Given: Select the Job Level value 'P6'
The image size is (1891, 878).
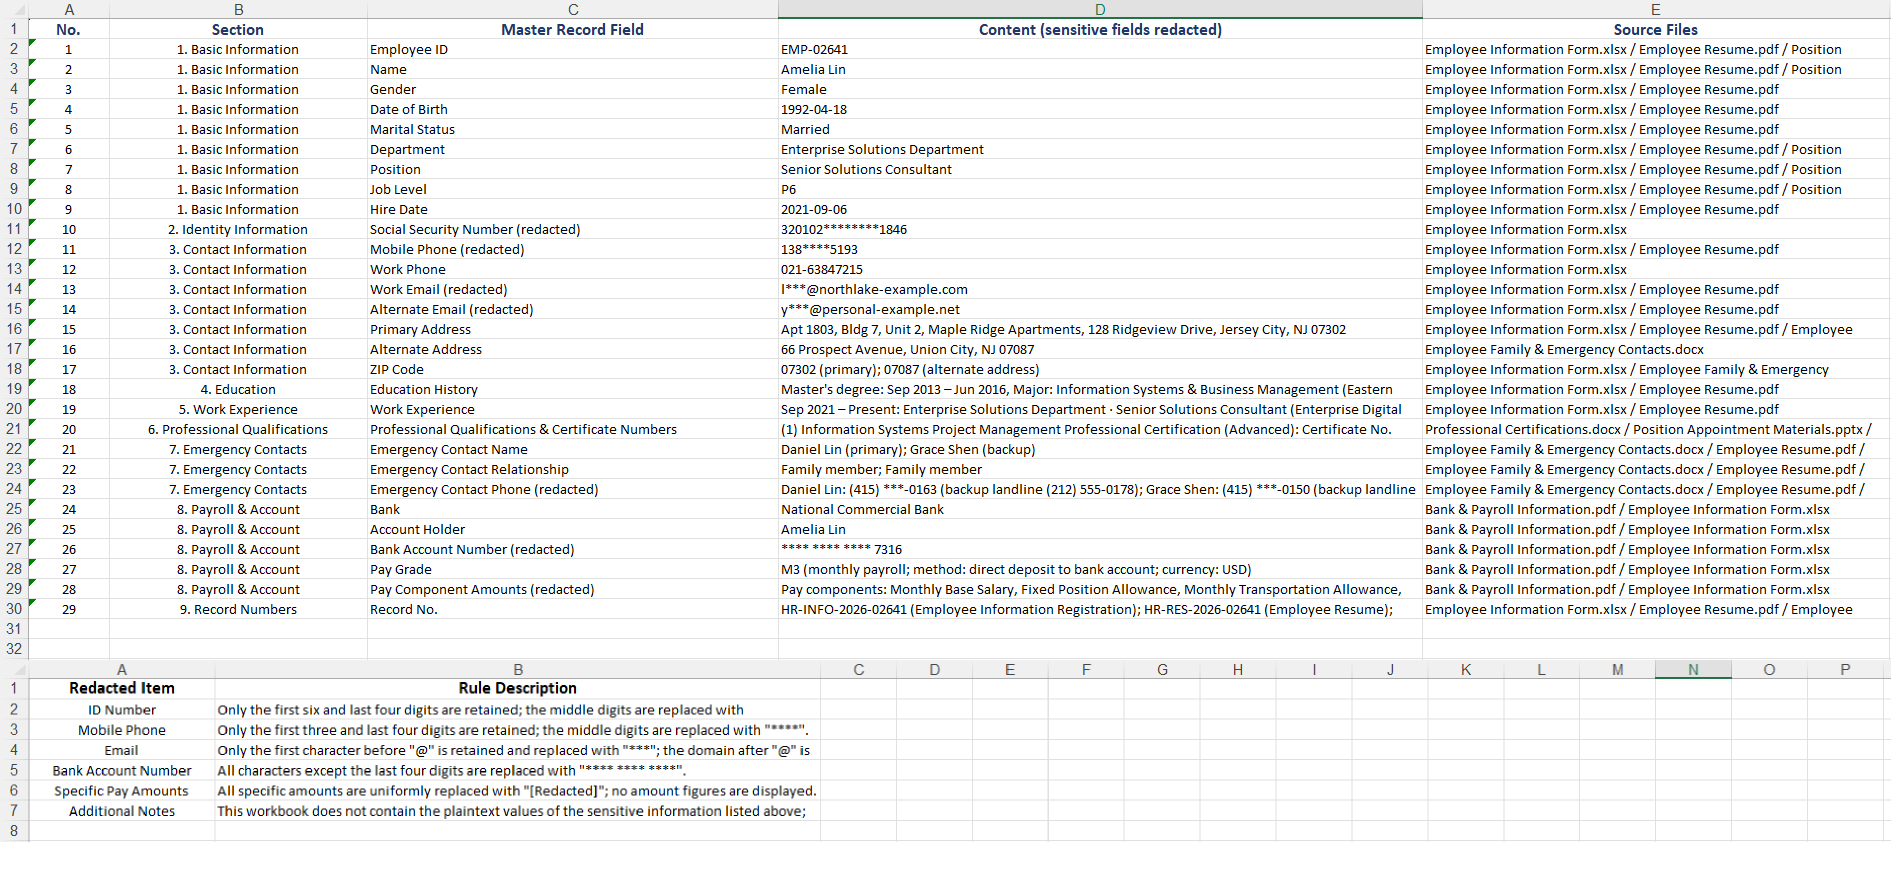Looking at the screenshot, I should (x=1100, y=189).
